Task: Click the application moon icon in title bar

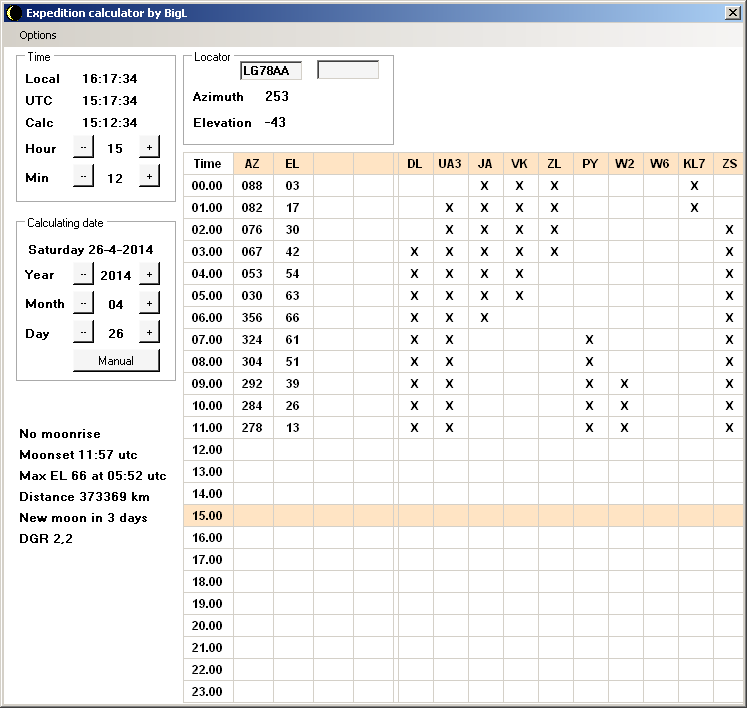Action: click(13, 13)
